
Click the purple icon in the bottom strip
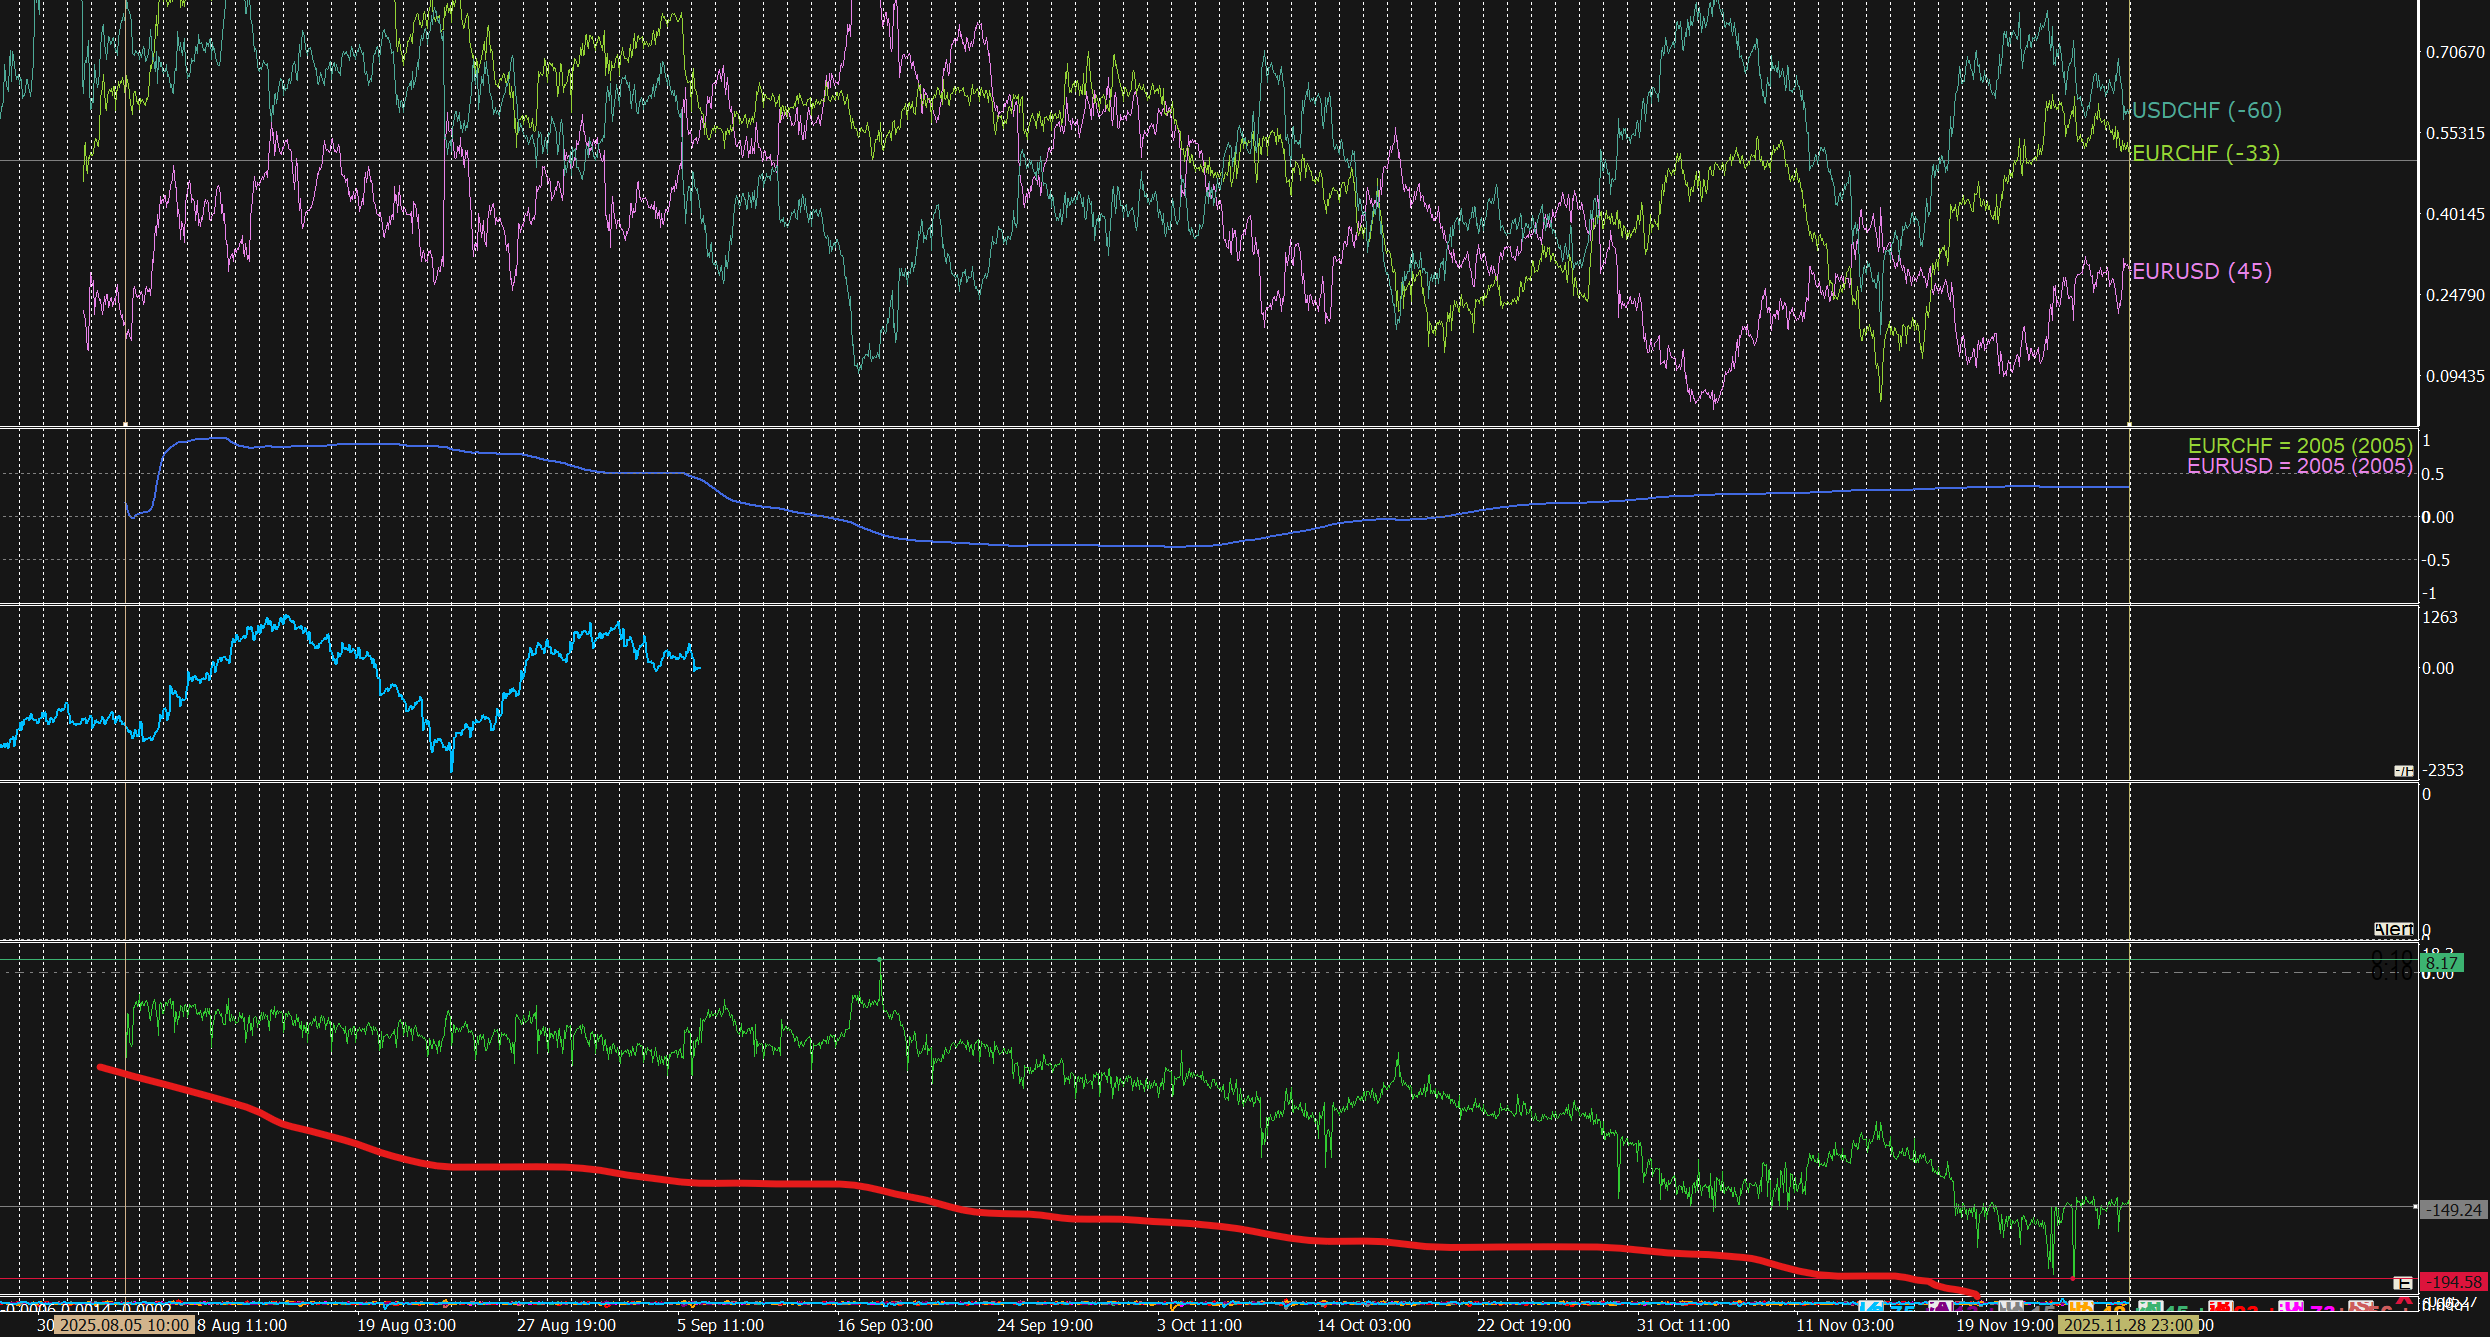point(1941,1306)
